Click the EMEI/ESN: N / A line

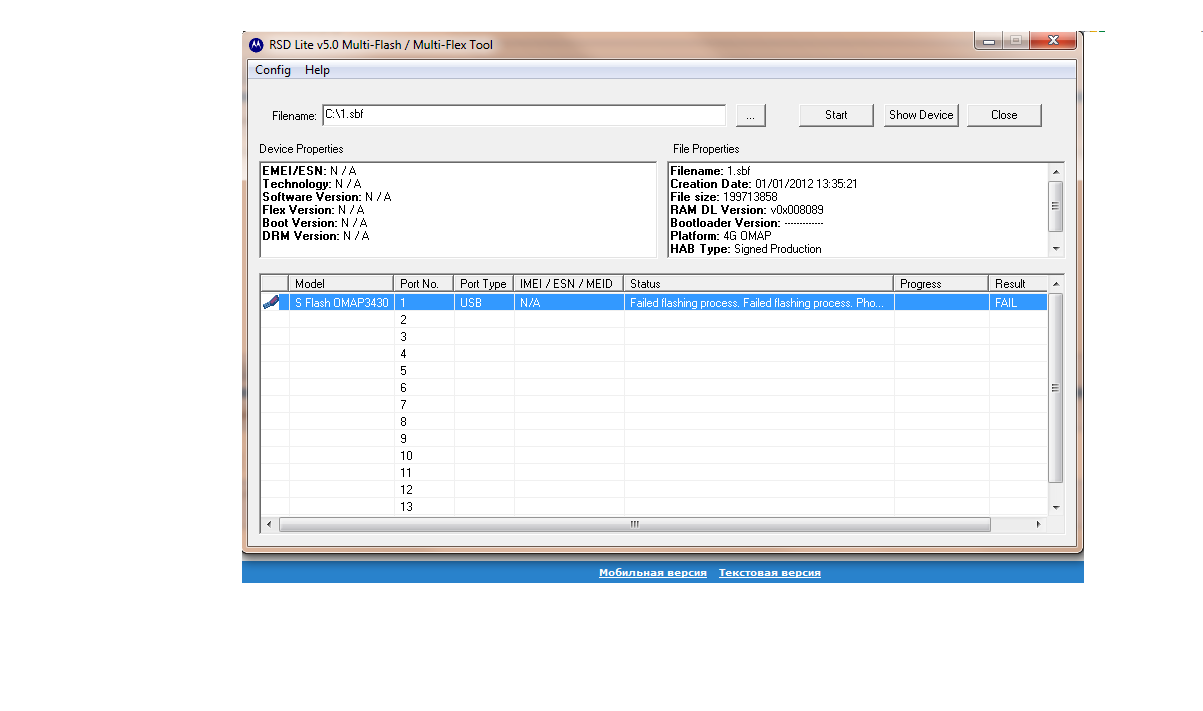[309, 171]
